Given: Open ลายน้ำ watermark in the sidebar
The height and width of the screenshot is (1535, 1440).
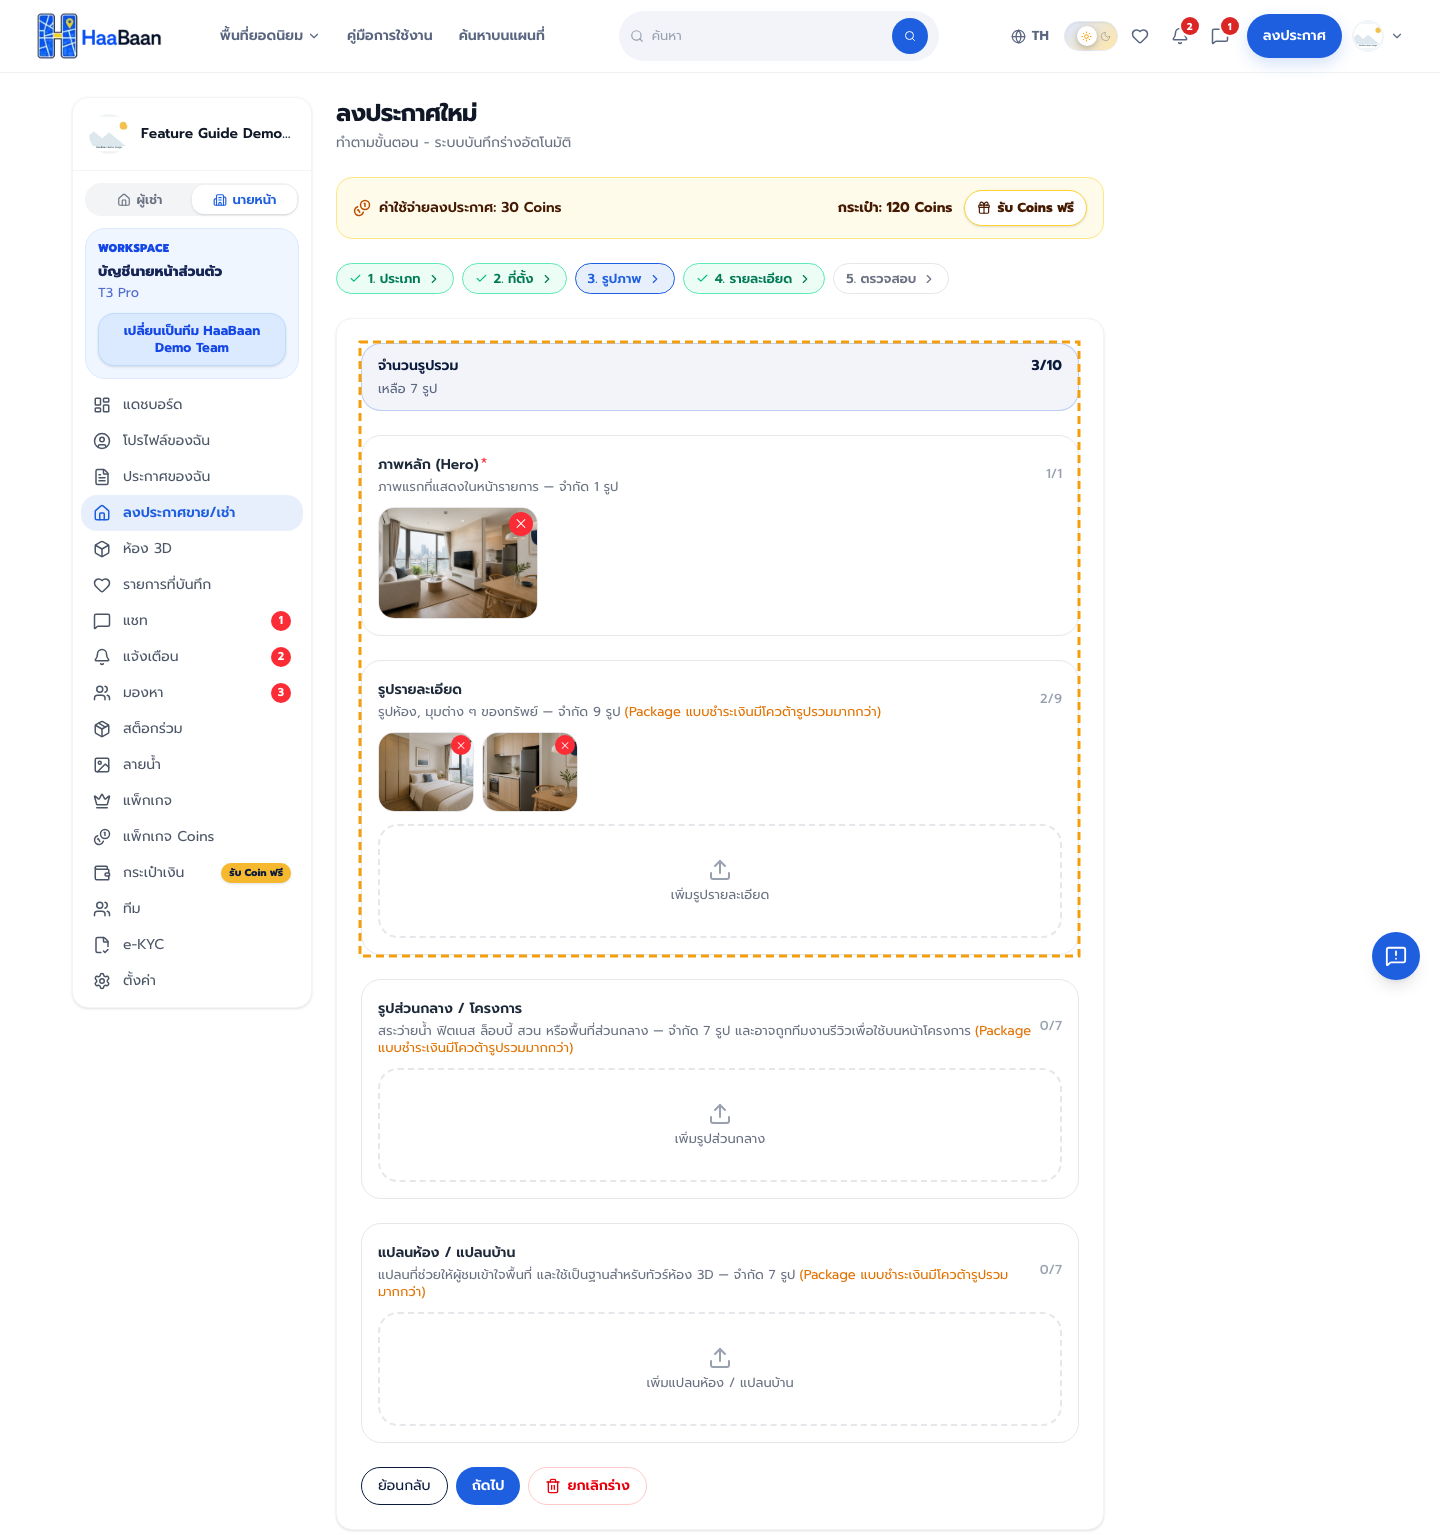Looking at the screenshot, I should click(x=192, y=765).
